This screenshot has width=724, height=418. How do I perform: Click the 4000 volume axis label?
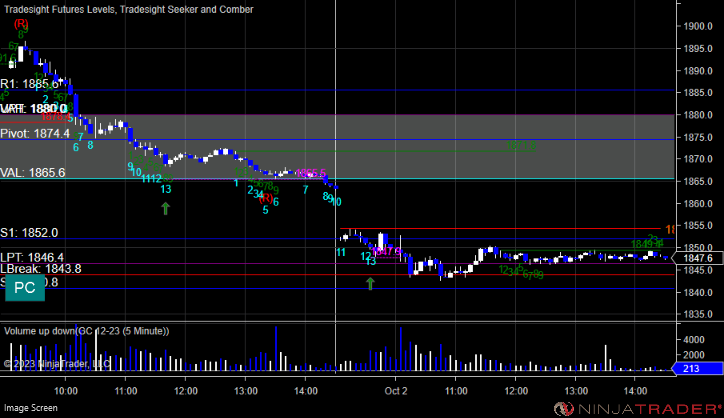pos(694,340)
